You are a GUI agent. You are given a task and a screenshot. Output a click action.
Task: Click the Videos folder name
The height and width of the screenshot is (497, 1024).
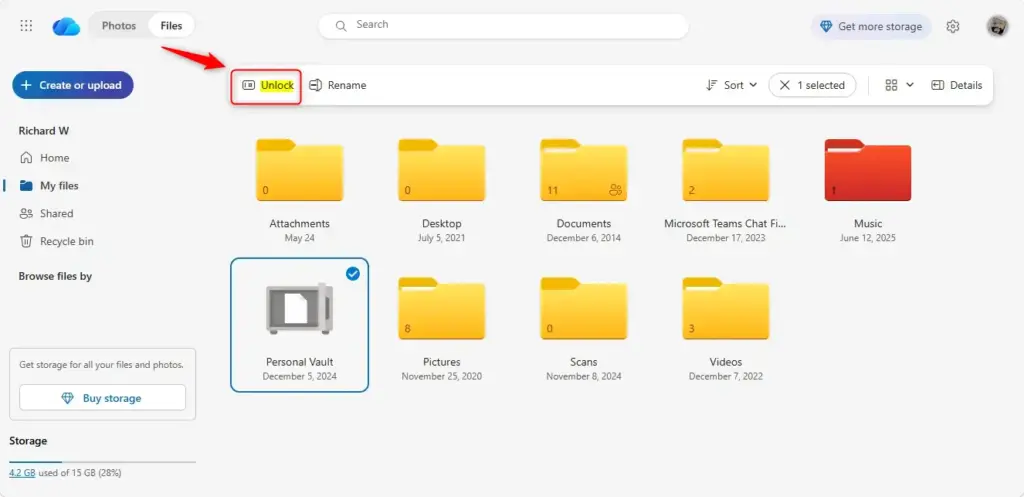[726, 362]
